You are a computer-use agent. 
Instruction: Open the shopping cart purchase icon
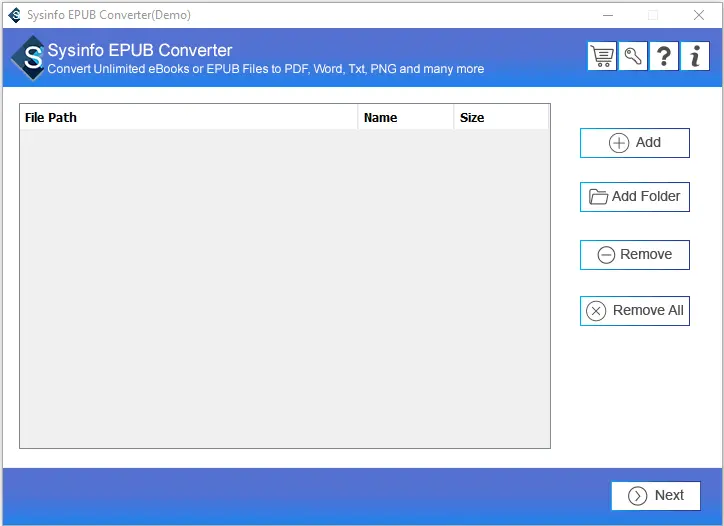[x=602, y=56]
